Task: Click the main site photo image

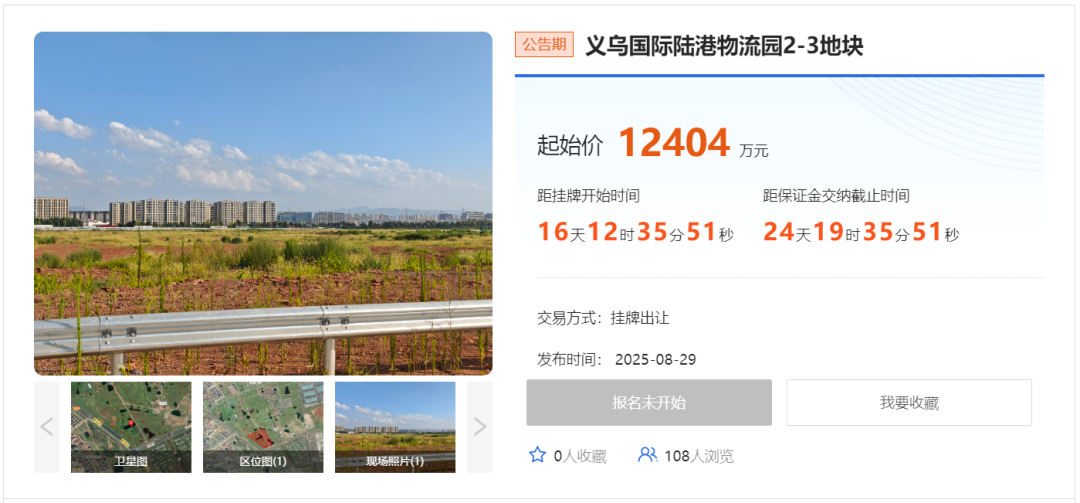Action: pos(263,203)
